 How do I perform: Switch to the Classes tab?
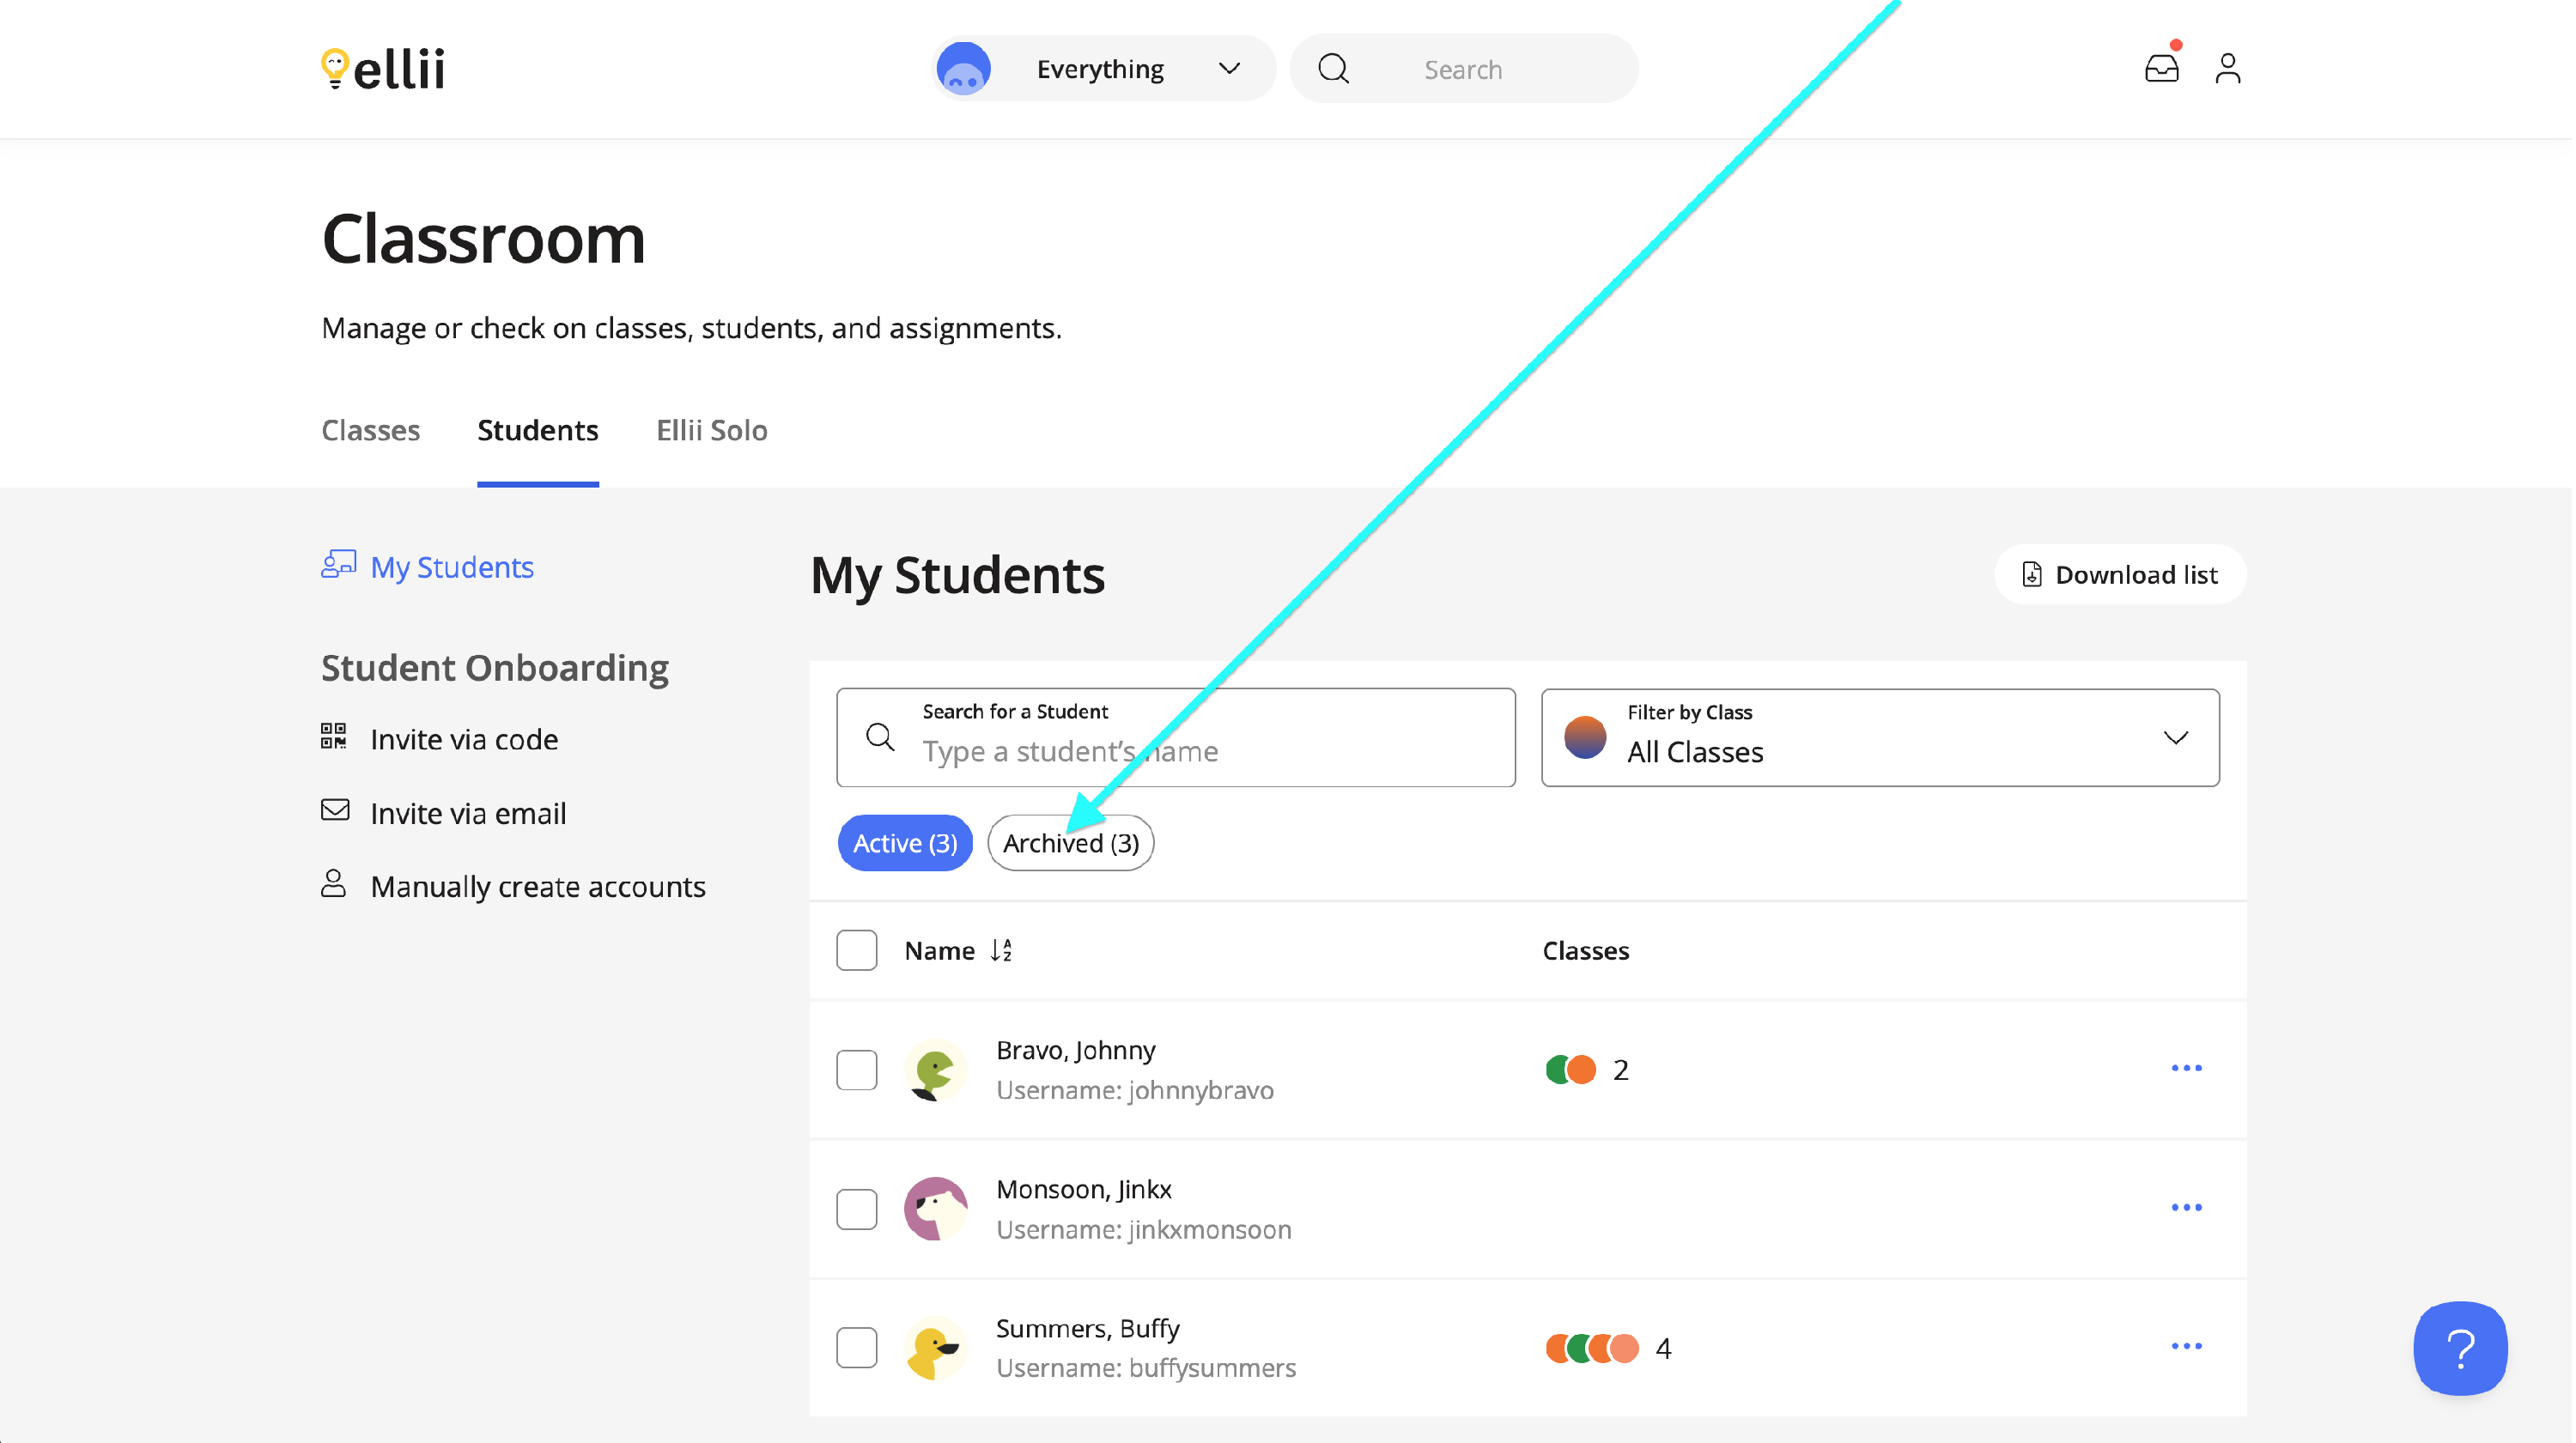pos(370,430)
